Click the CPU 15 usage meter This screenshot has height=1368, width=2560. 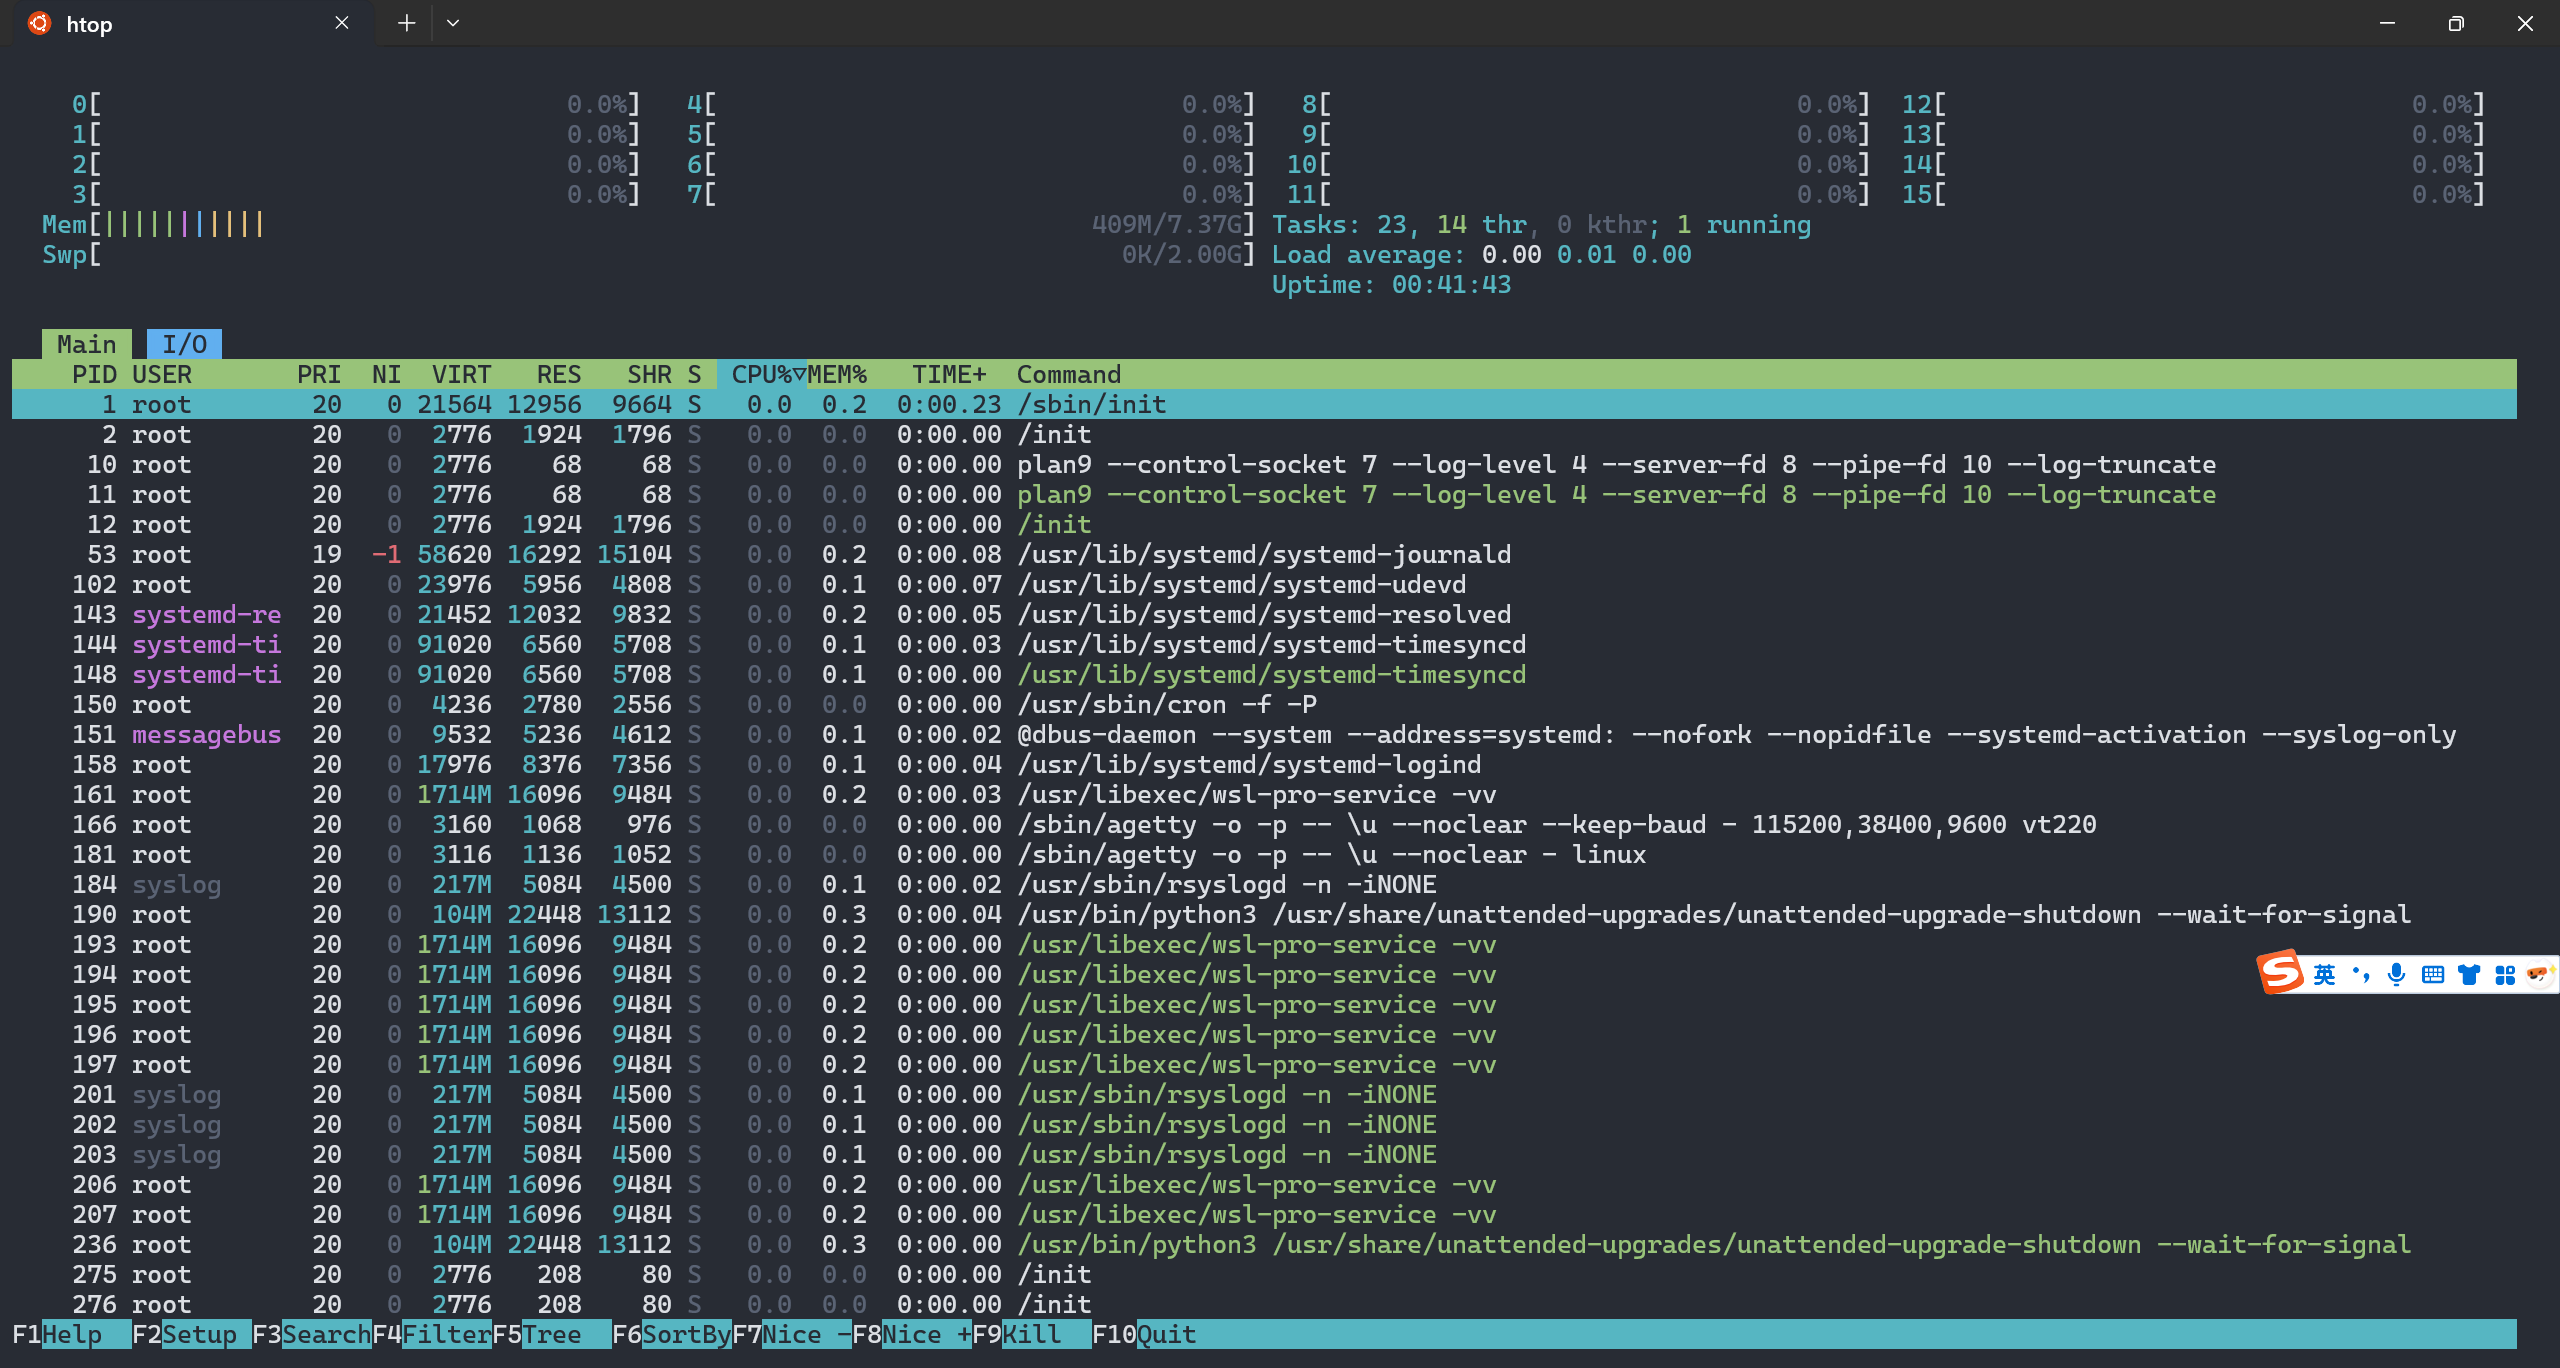pyautogui.click(x=2194, y=195)
